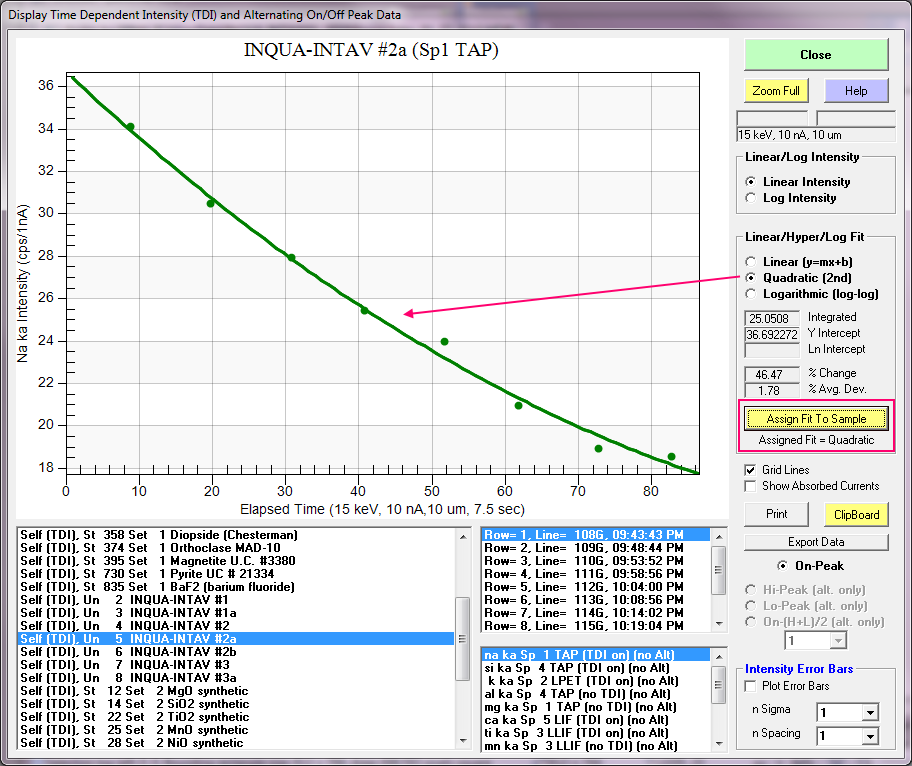Open the Help button

(x=856, y=91)
